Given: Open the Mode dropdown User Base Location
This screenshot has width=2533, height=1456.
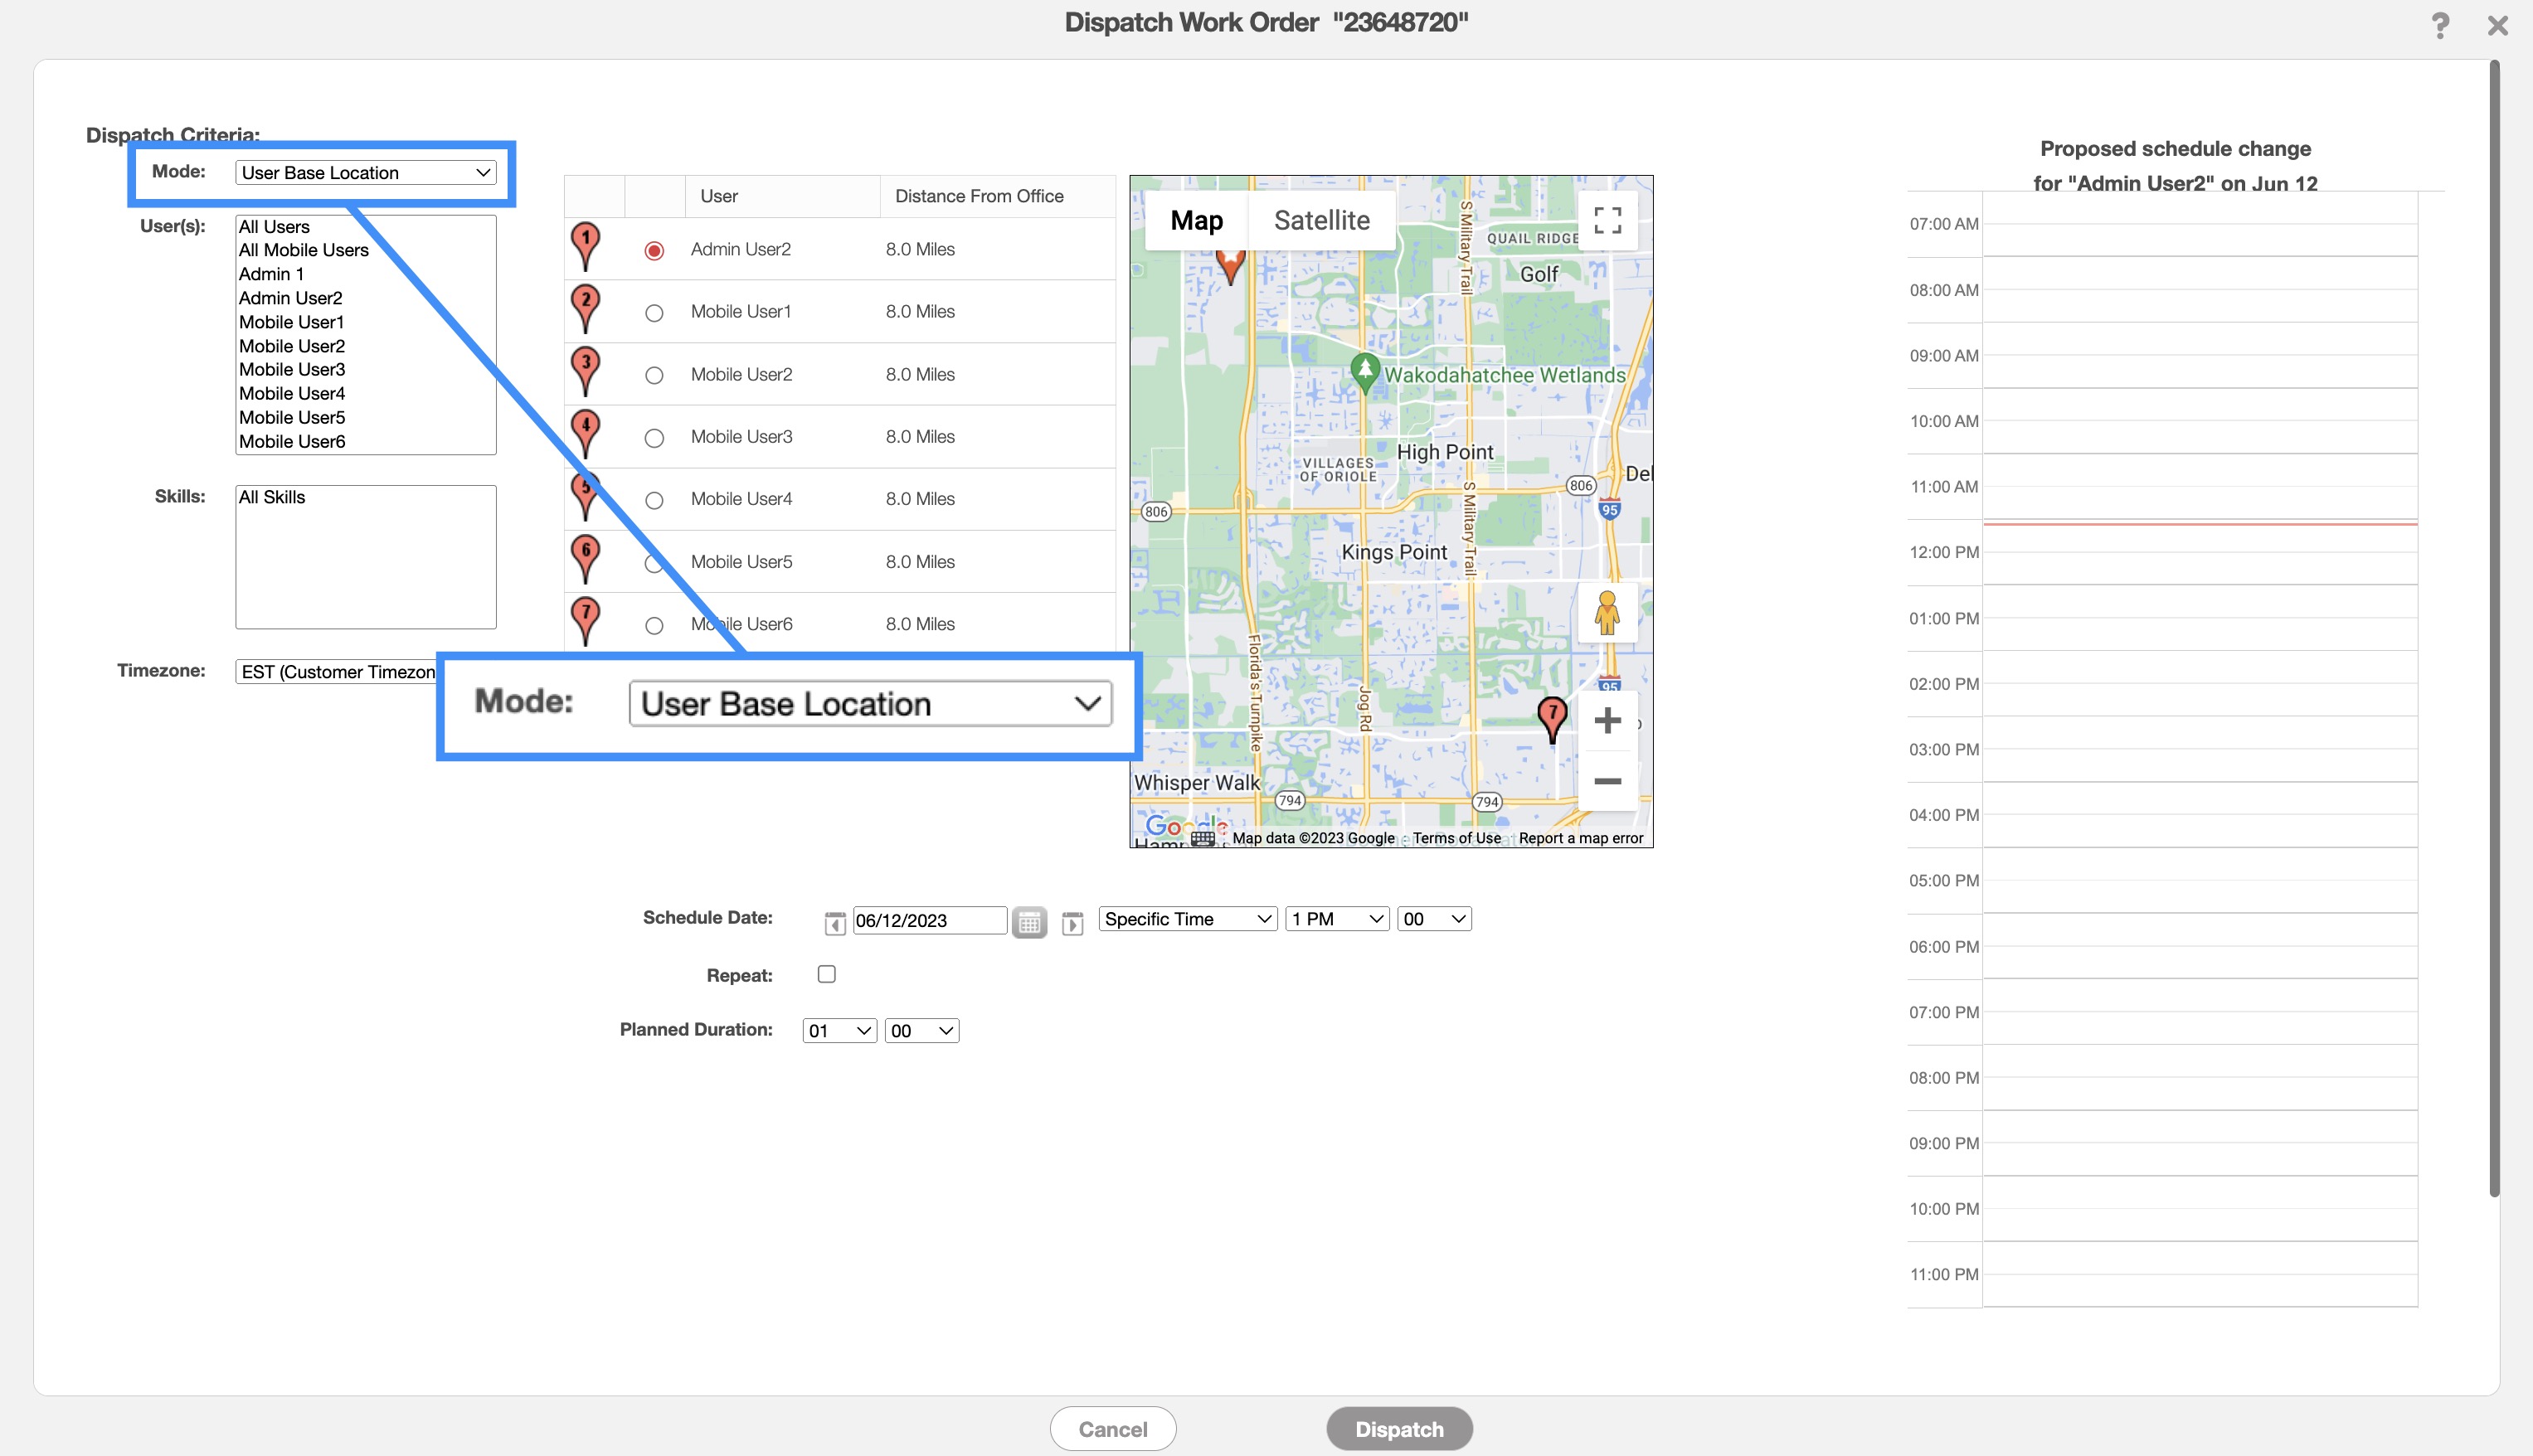Looking at the screenshot, I should click(365, 172).
